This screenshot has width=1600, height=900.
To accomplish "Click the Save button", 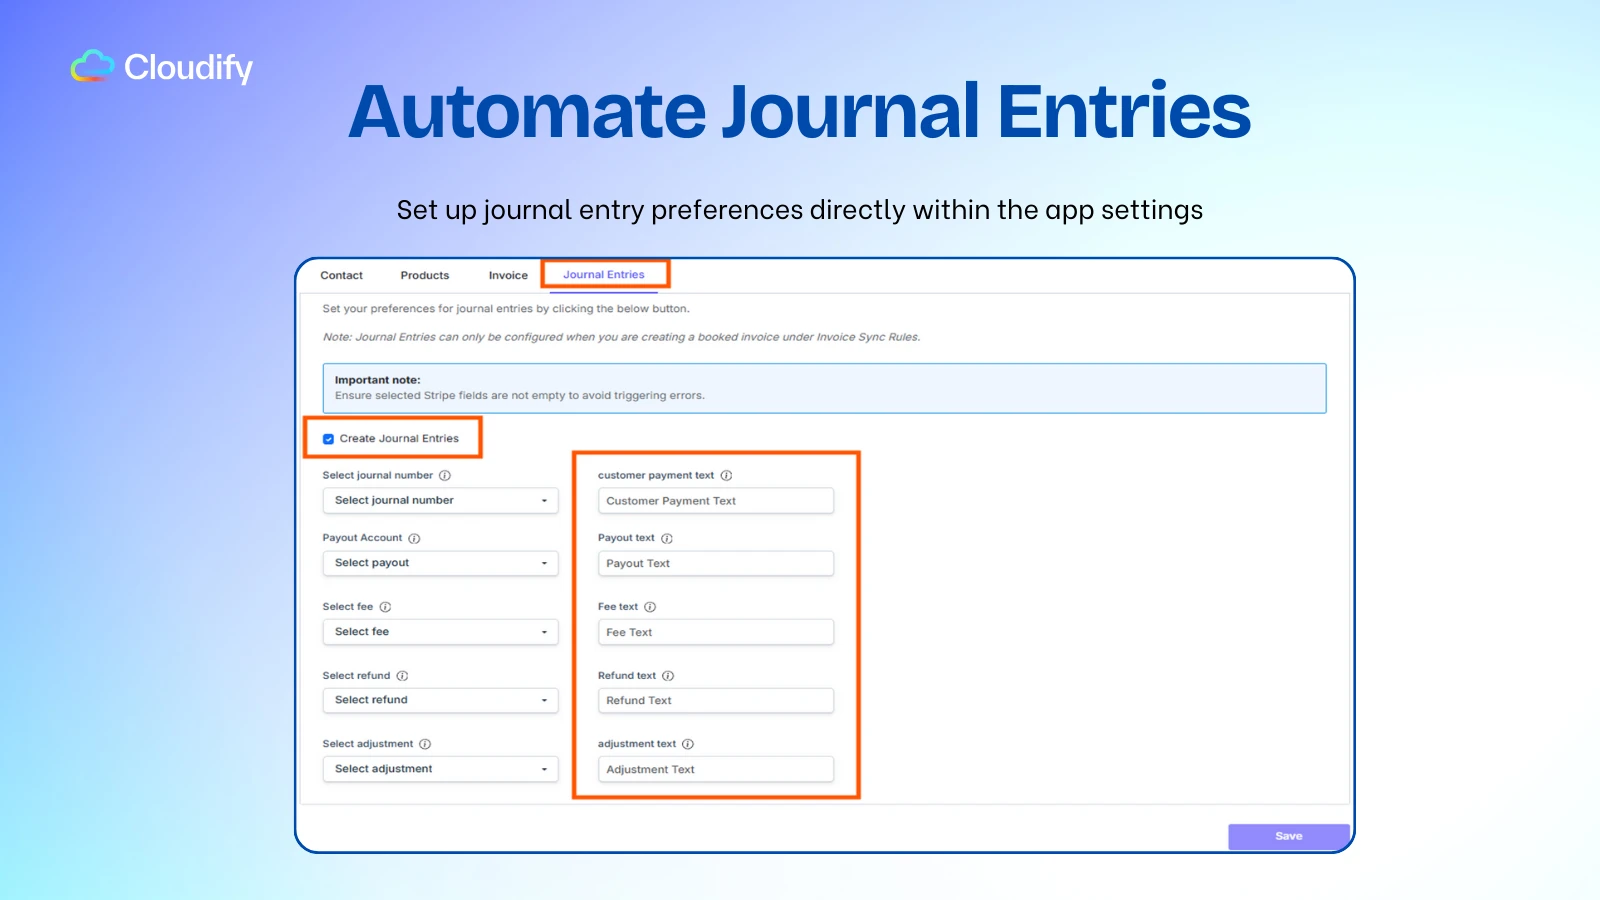I will click(1289, 837).
